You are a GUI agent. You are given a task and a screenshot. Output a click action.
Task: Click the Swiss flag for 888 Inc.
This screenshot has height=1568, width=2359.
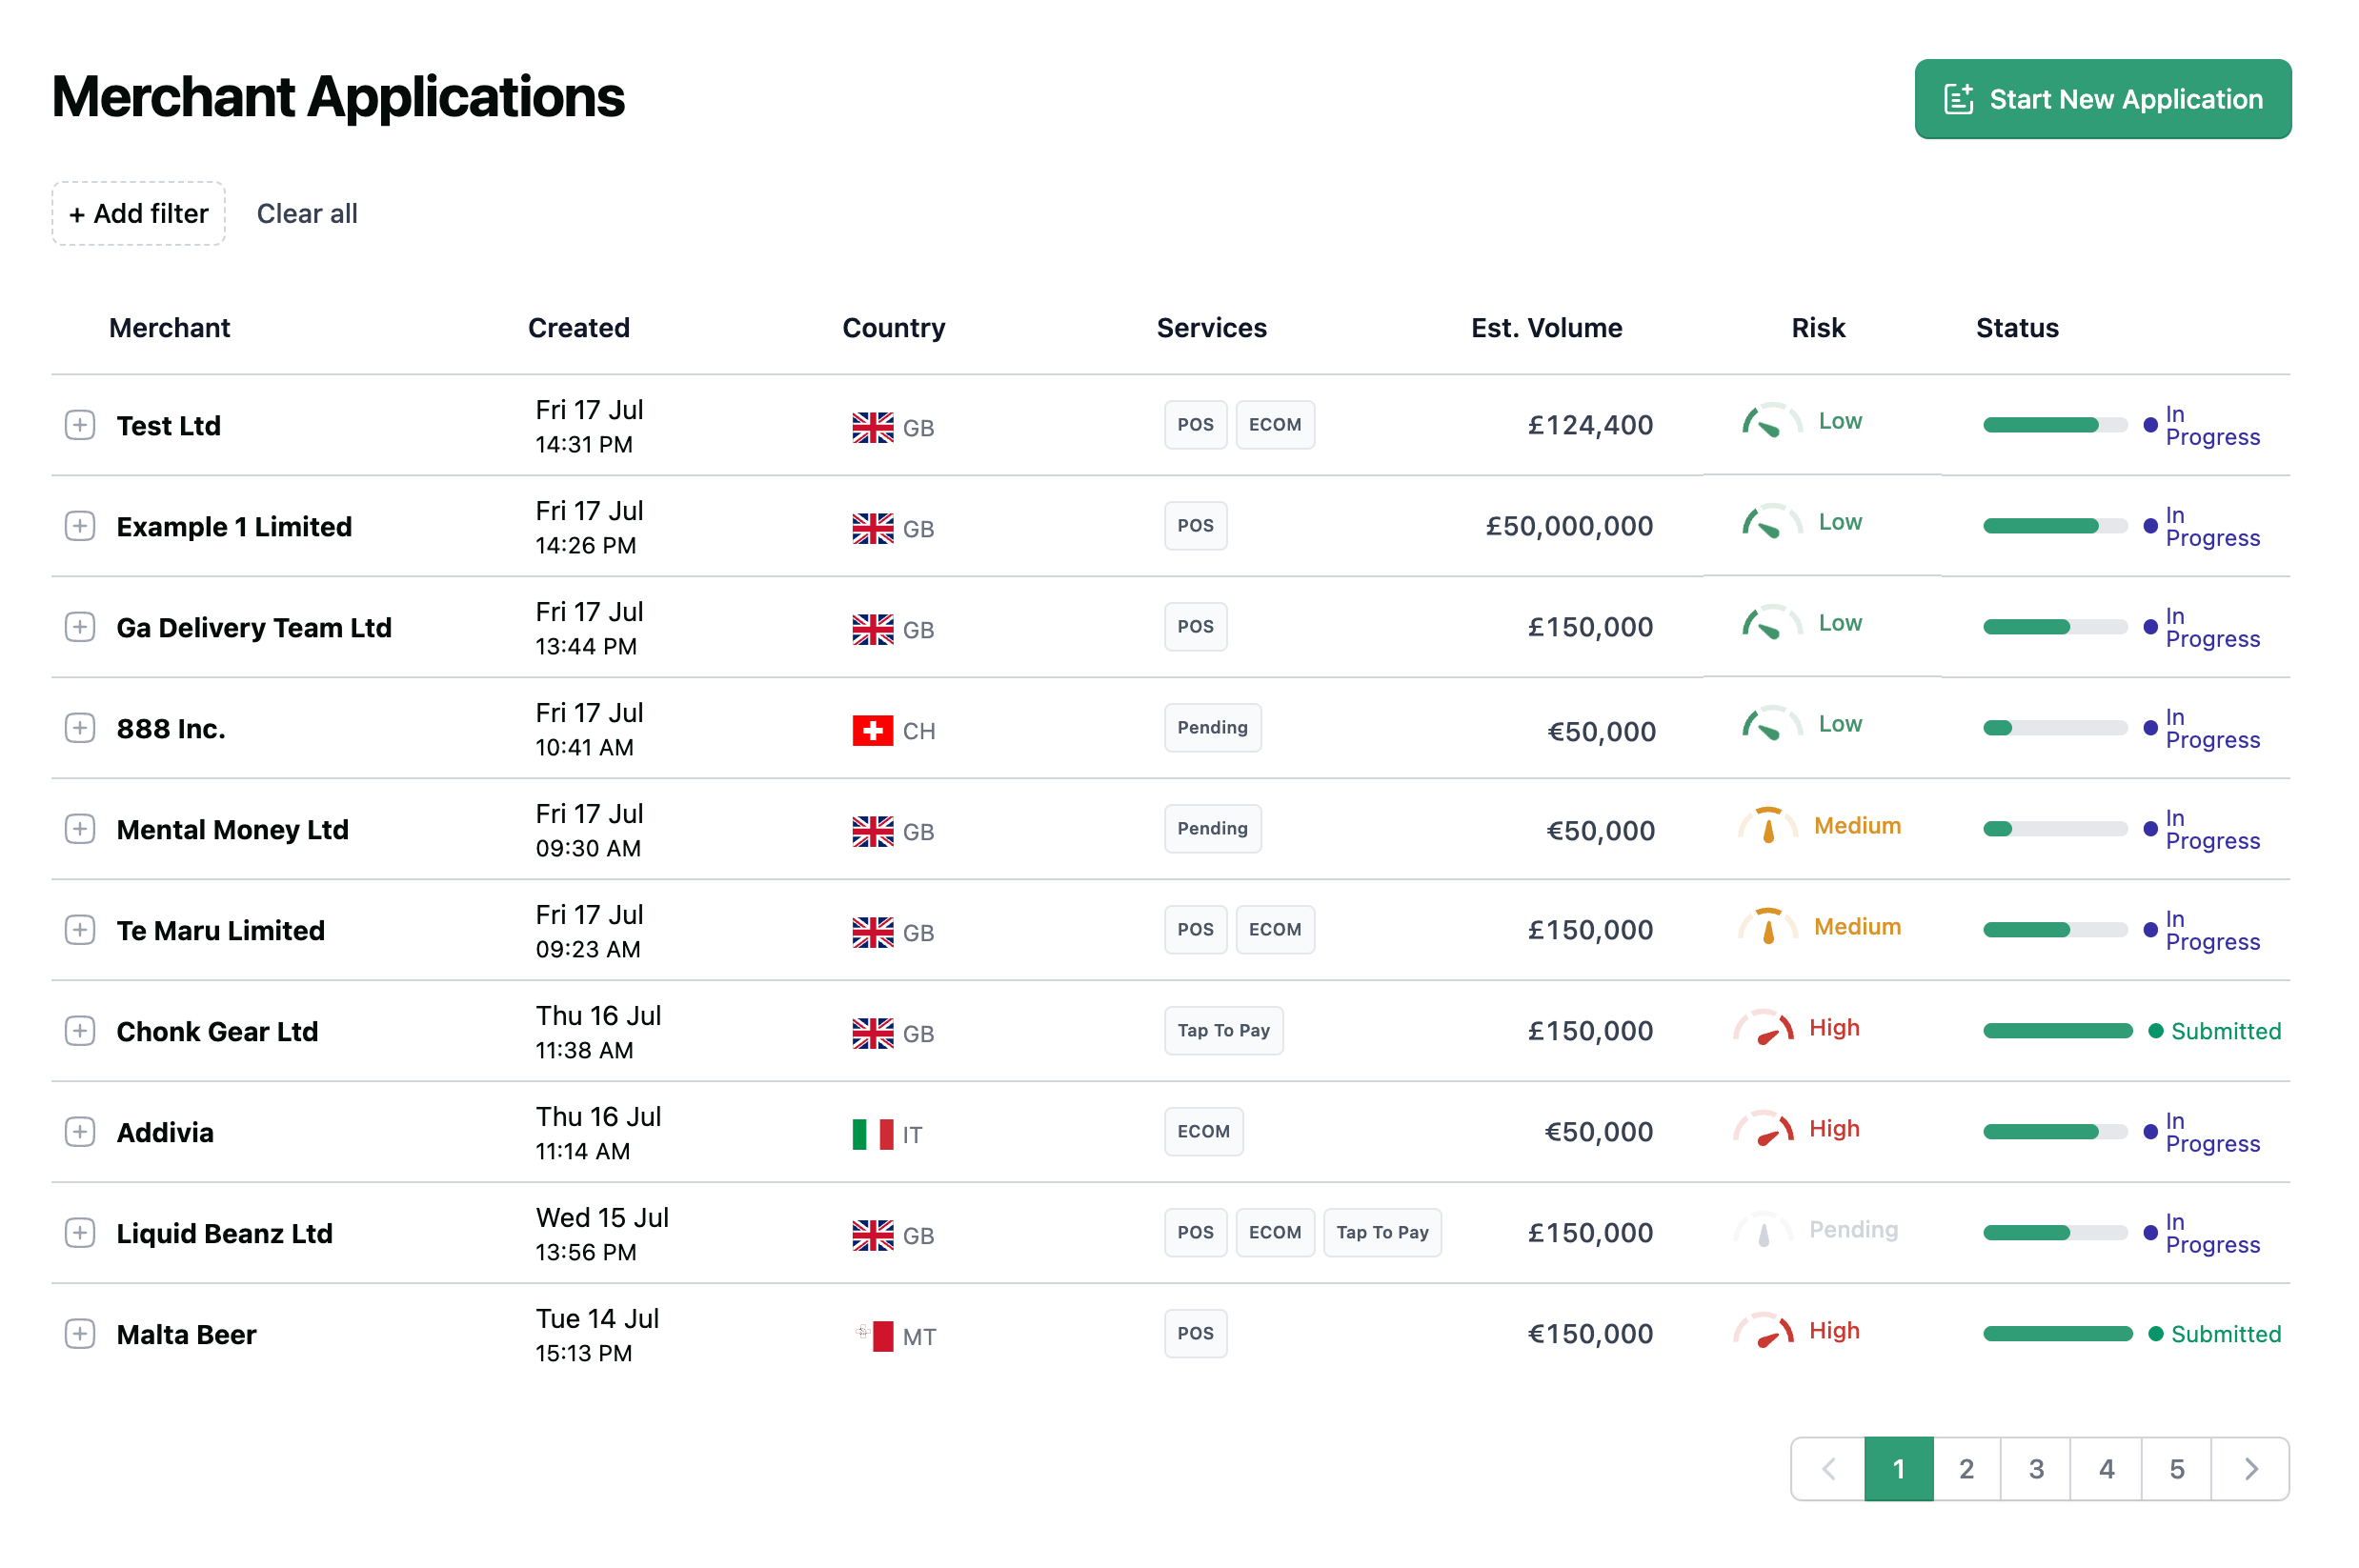point(873,731)
